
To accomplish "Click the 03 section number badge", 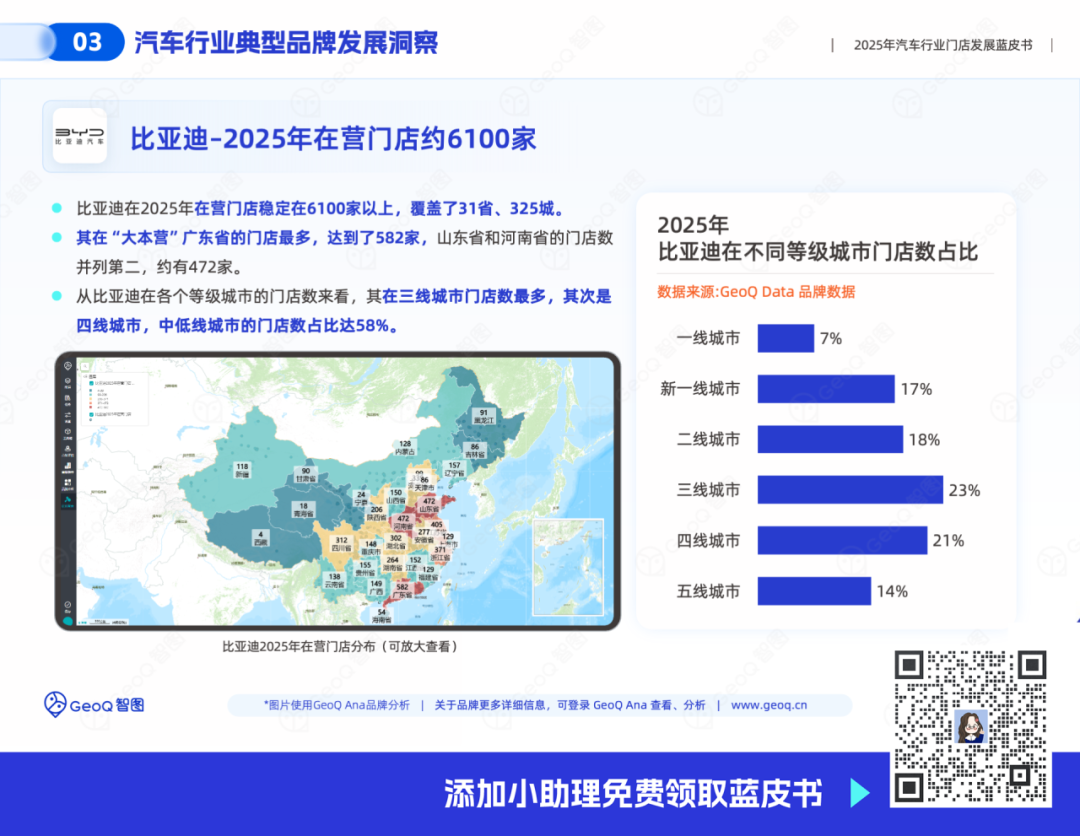I will (x=88, y=43).
